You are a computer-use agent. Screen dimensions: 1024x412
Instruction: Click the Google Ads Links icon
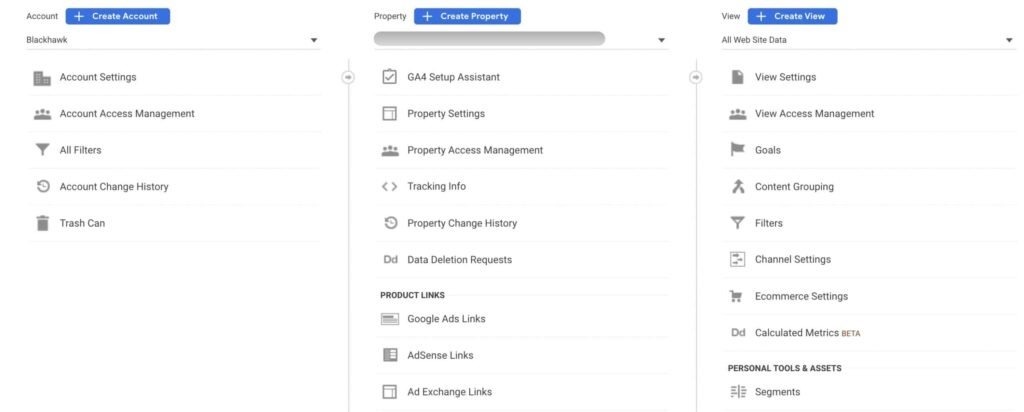389,319
